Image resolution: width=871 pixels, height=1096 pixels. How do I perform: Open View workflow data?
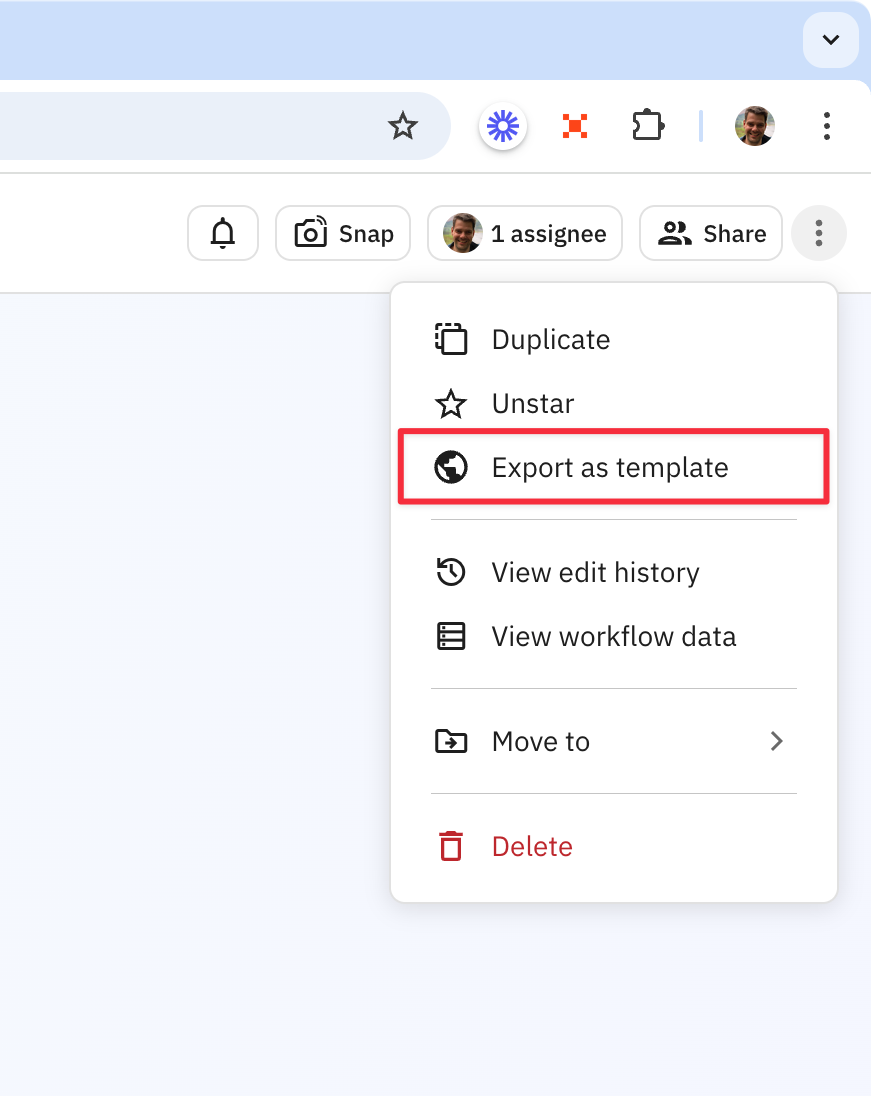coord(613,637)
